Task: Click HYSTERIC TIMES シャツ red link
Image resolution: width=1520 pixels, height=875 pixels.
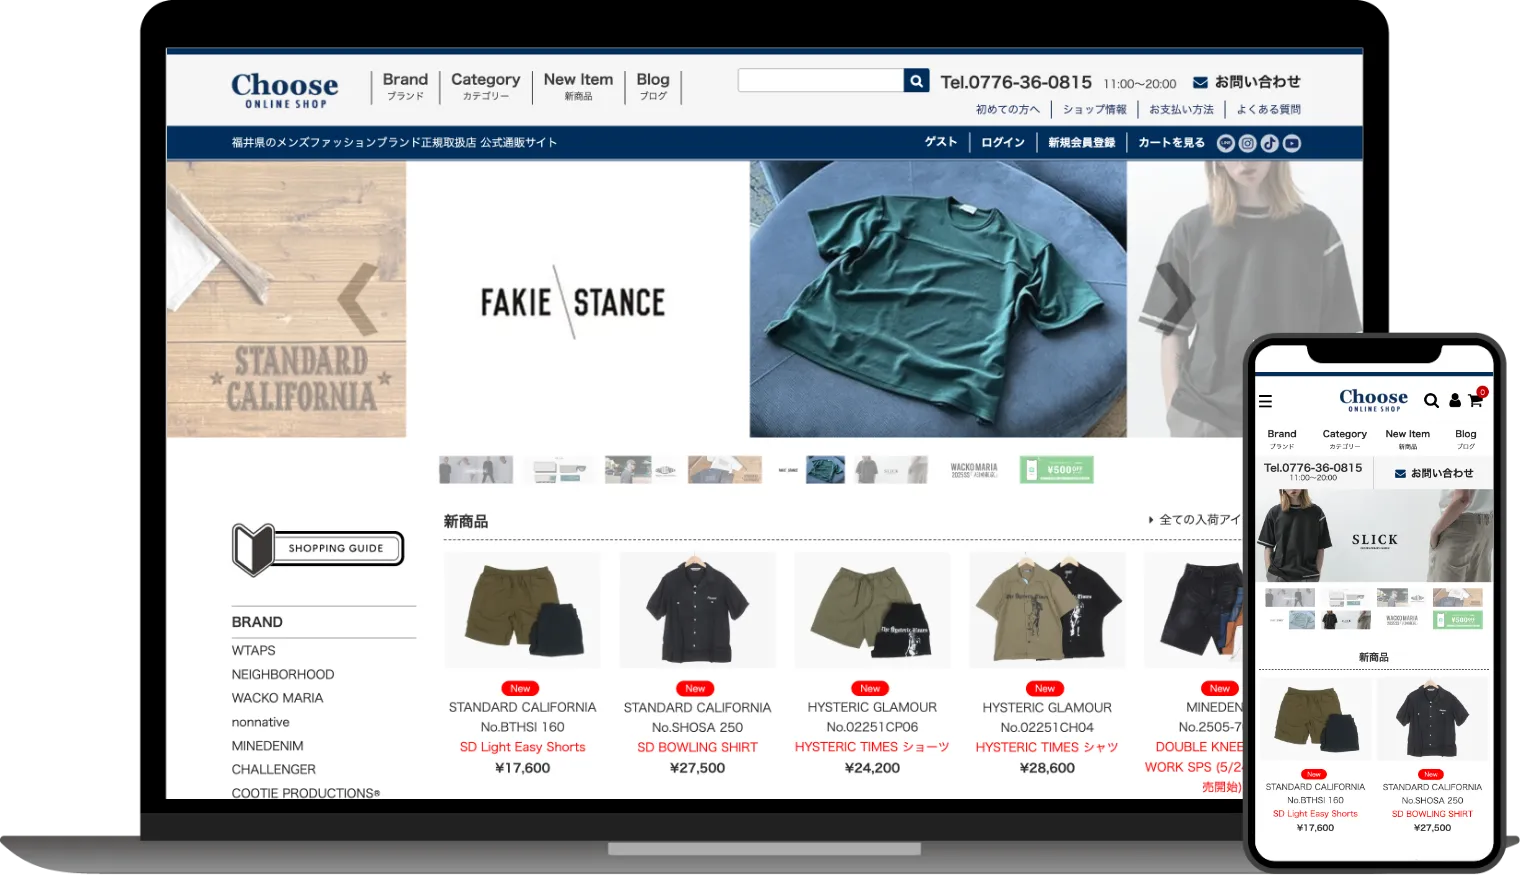Action: (1047, 747)
